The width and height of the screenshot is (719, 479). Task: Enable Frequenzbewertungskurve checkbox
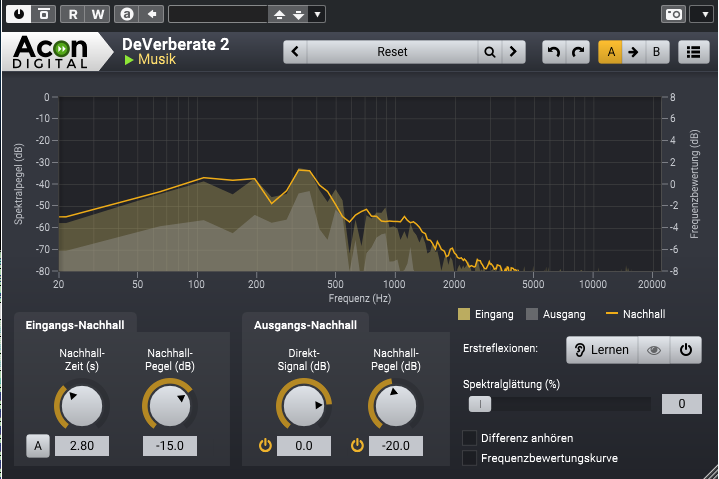469,458
